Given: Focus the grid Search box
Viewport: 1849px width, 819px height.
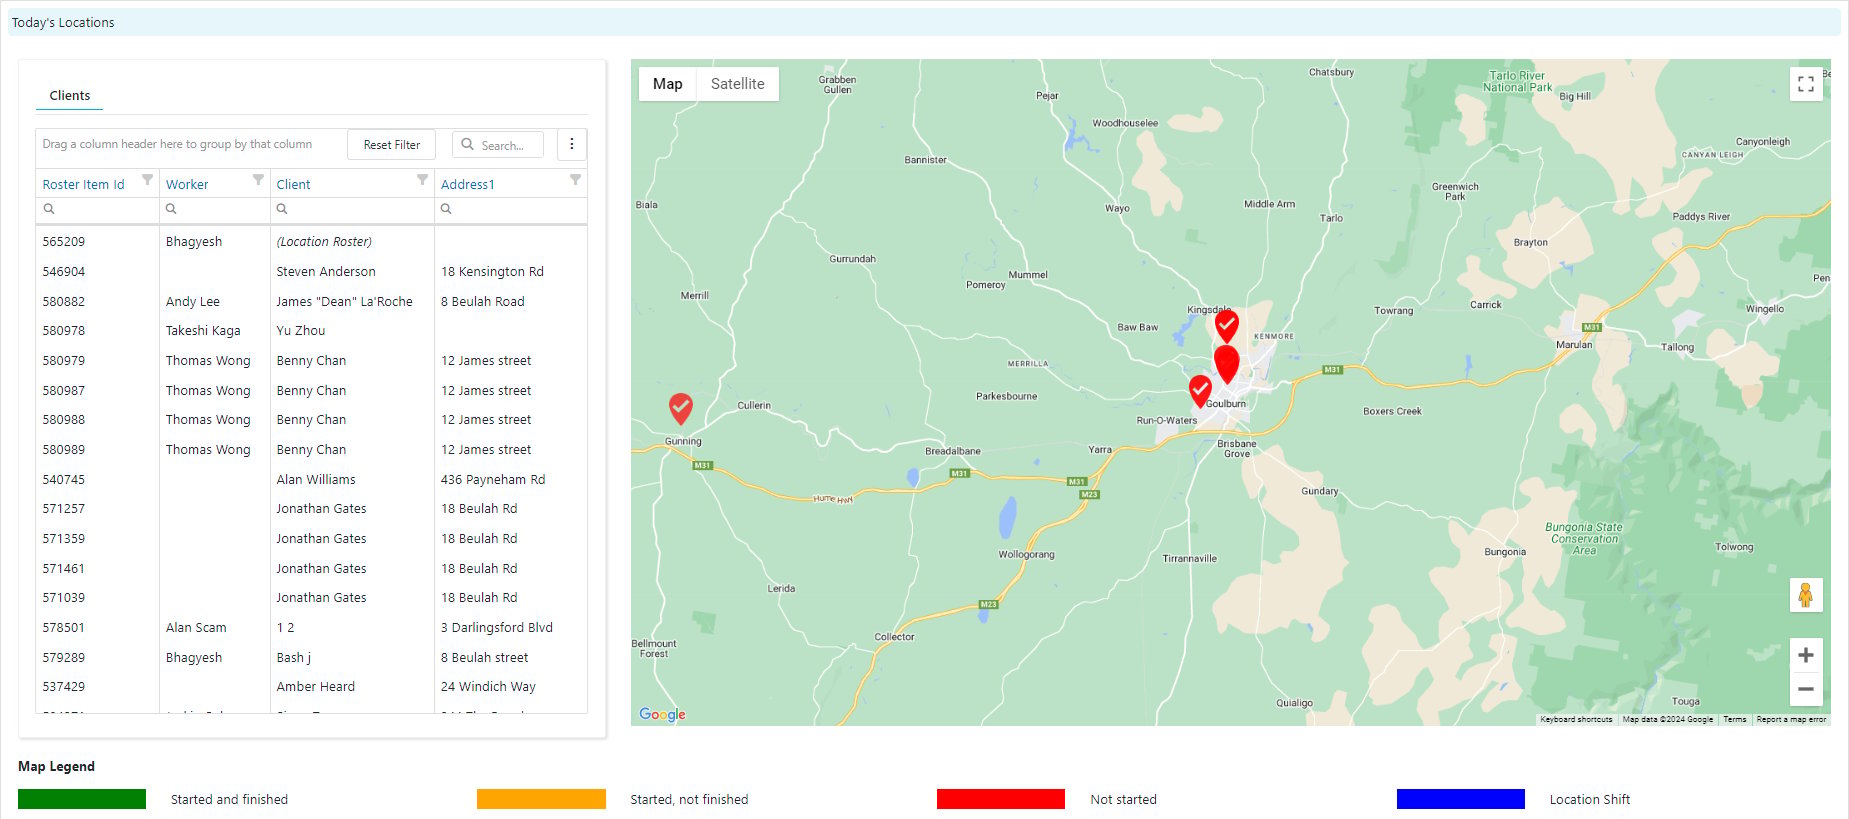Looking at the screenshot, I should pos(498,145).
